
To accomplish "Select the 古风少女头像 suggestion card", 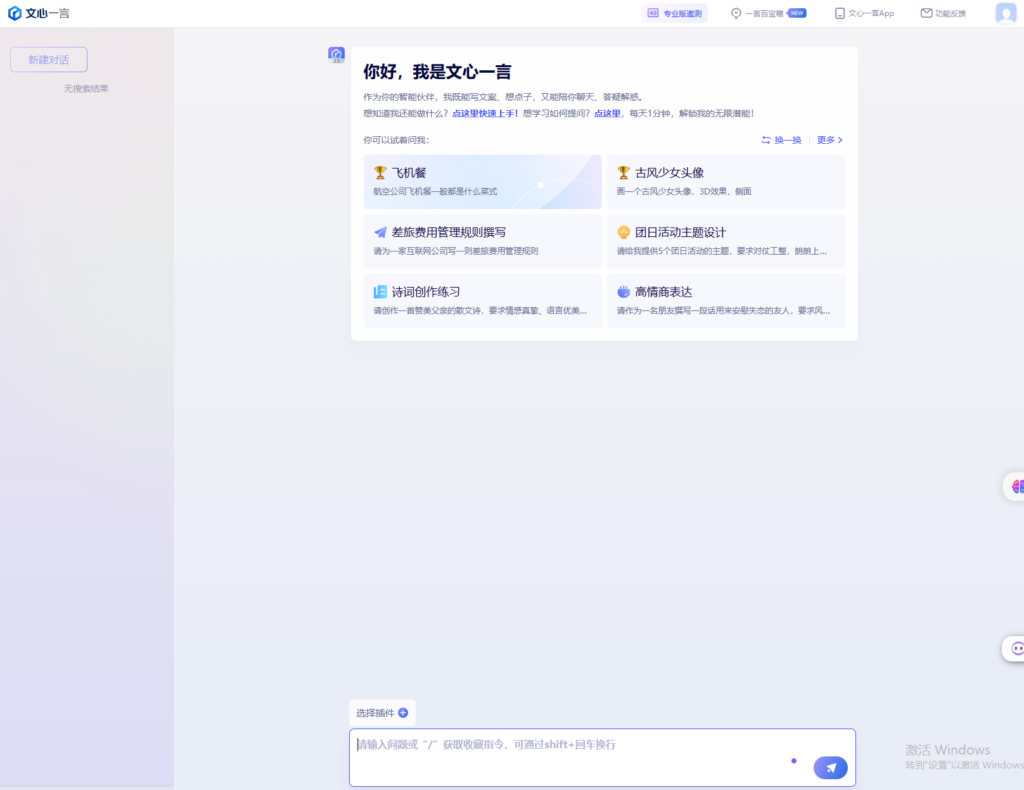I will coord(726,182).
